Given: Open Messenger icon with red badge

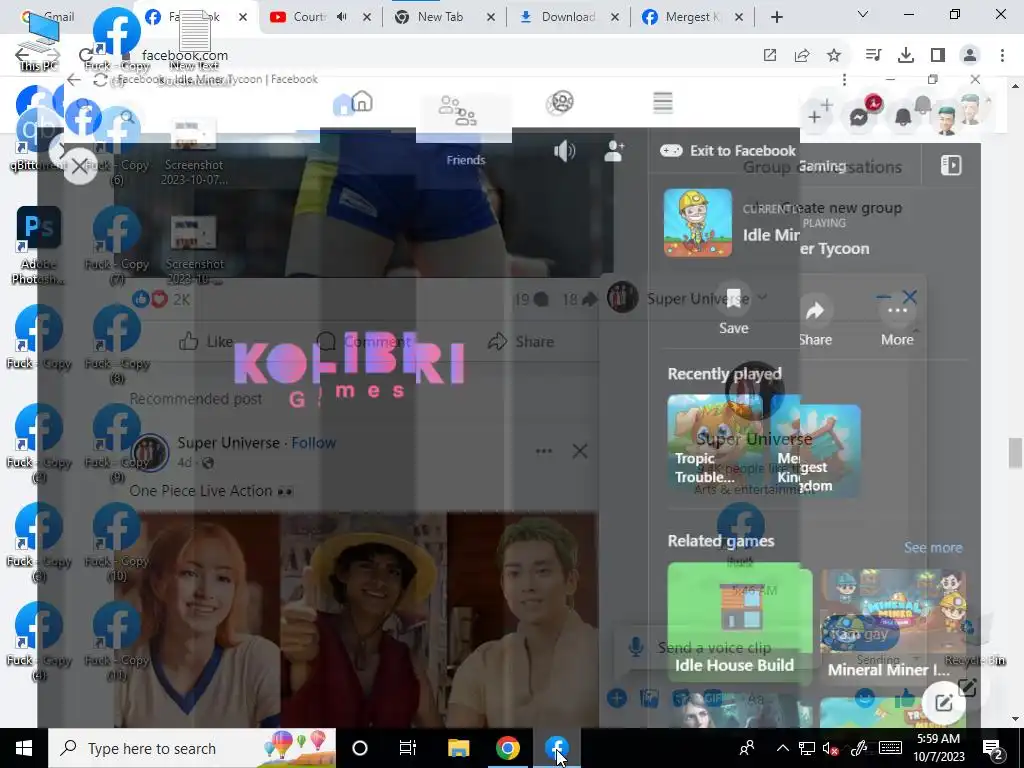Looking at the screenshot, I should [x=859, y=116].
